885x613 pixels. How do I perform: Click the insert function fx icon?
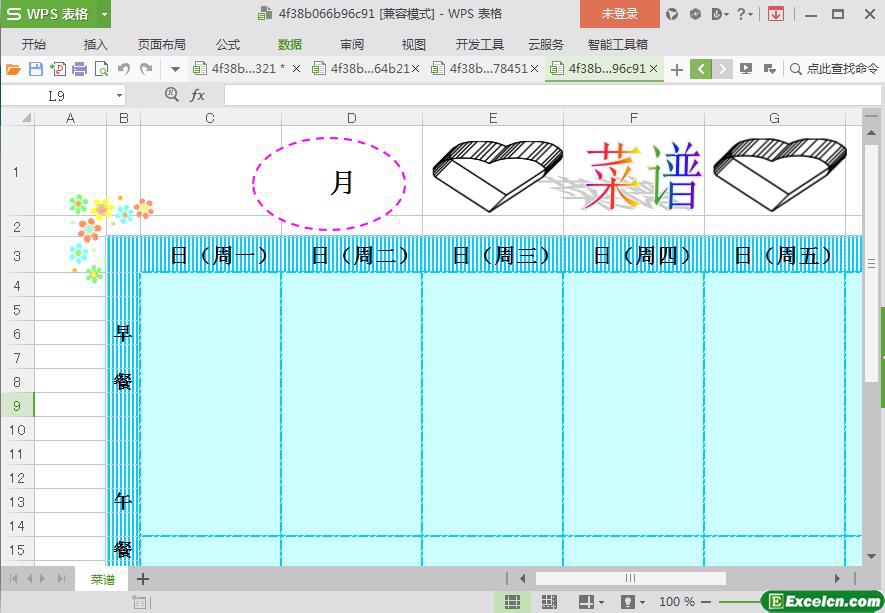click(197, 95)
